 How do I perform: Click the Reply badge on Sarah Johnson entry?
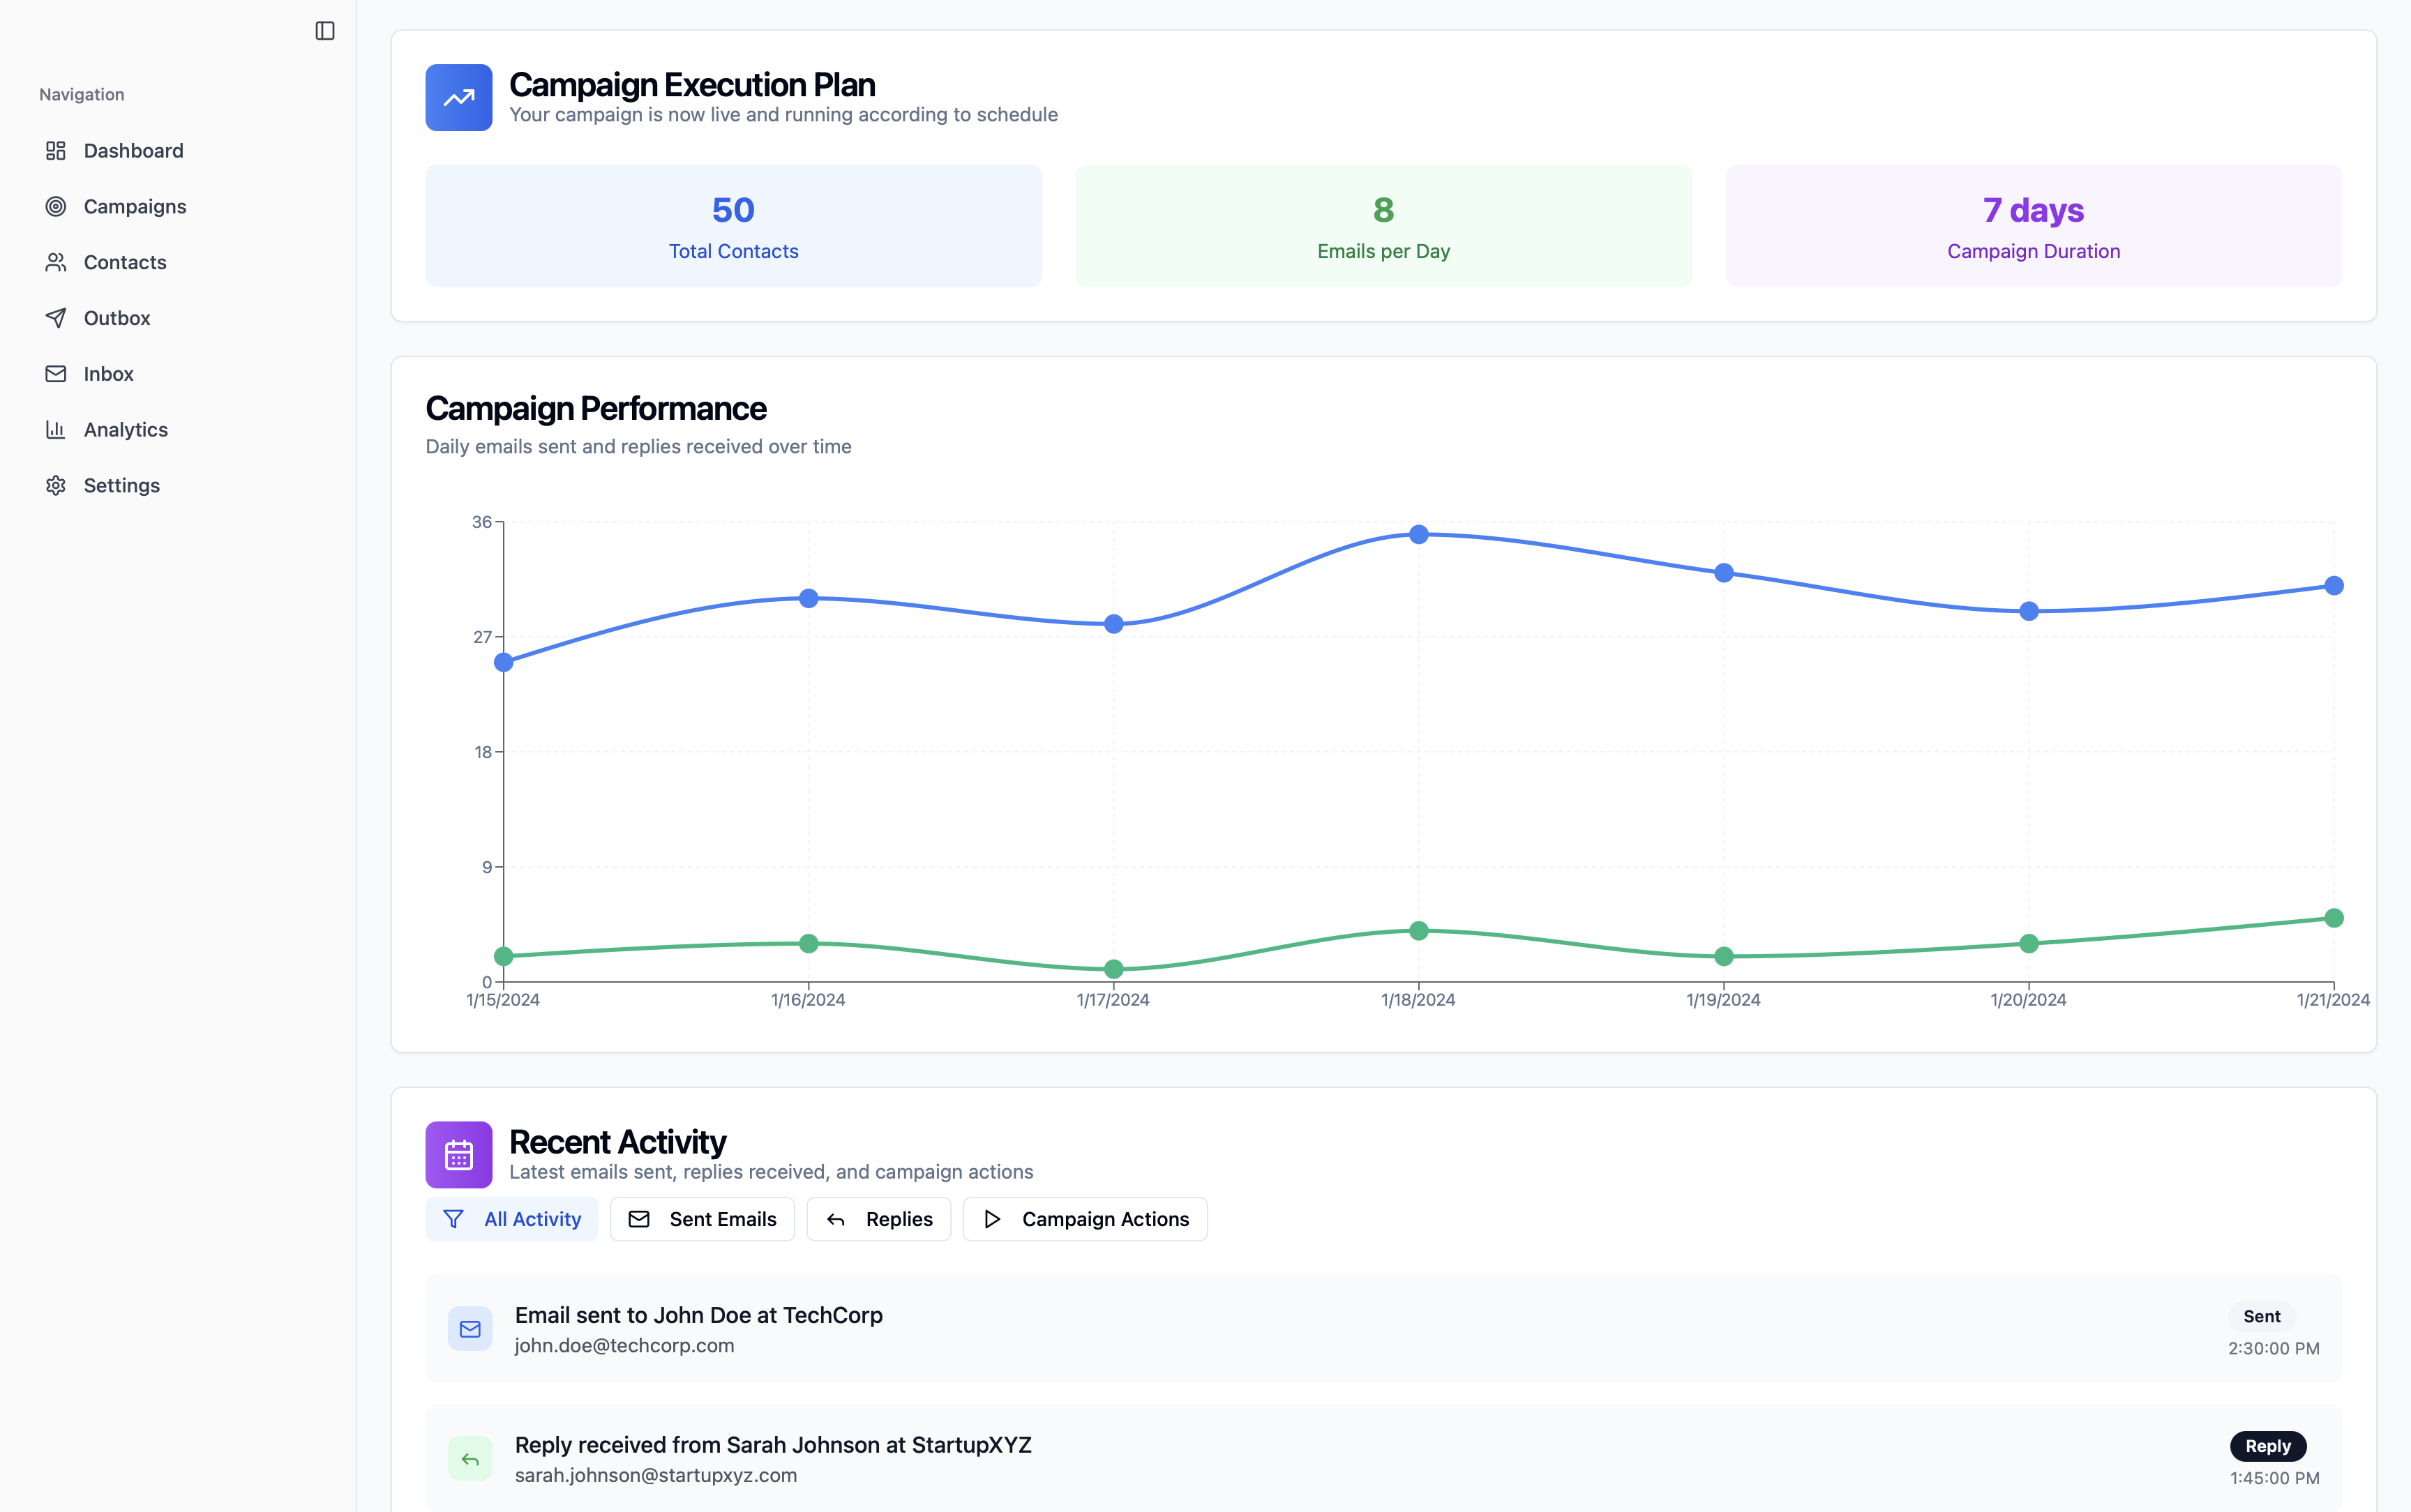point(2267,1446)
